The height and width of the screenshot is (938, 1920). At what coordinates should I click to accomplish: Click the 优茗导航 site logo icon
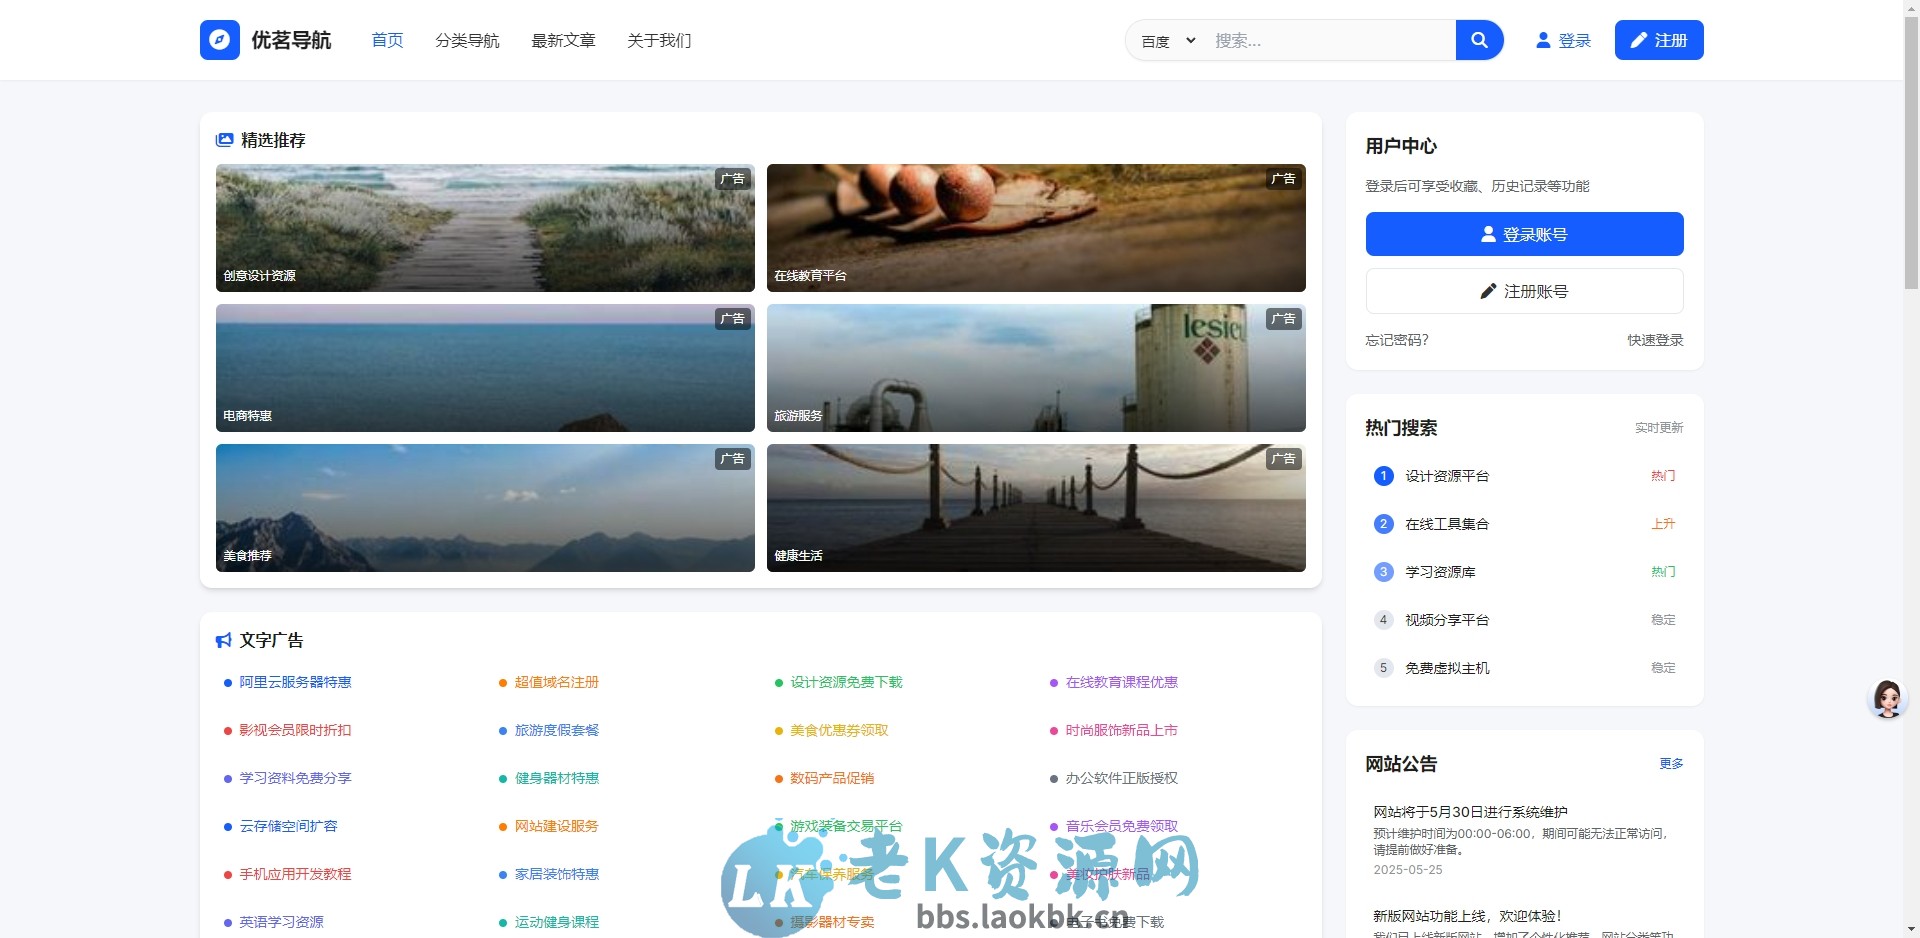click(x=219, y=40)
